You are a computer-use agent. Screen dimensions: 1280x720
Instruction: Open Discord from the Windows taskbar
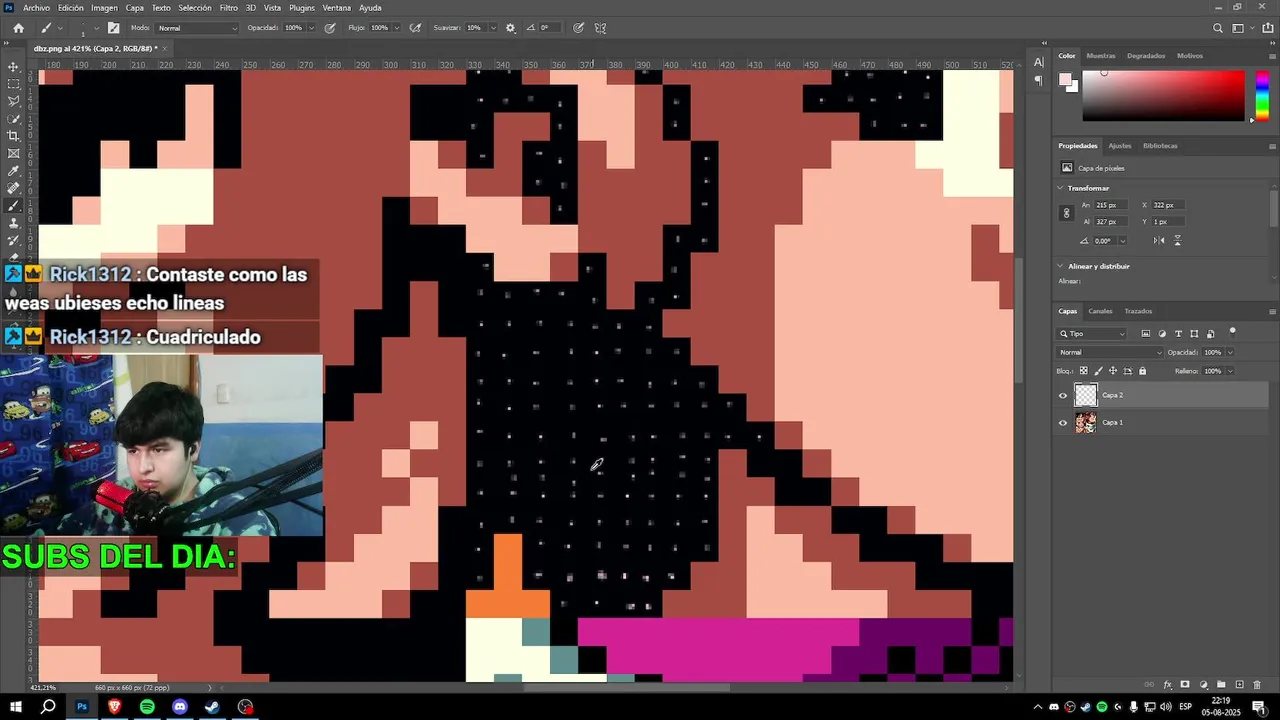[x=180, y=707]
